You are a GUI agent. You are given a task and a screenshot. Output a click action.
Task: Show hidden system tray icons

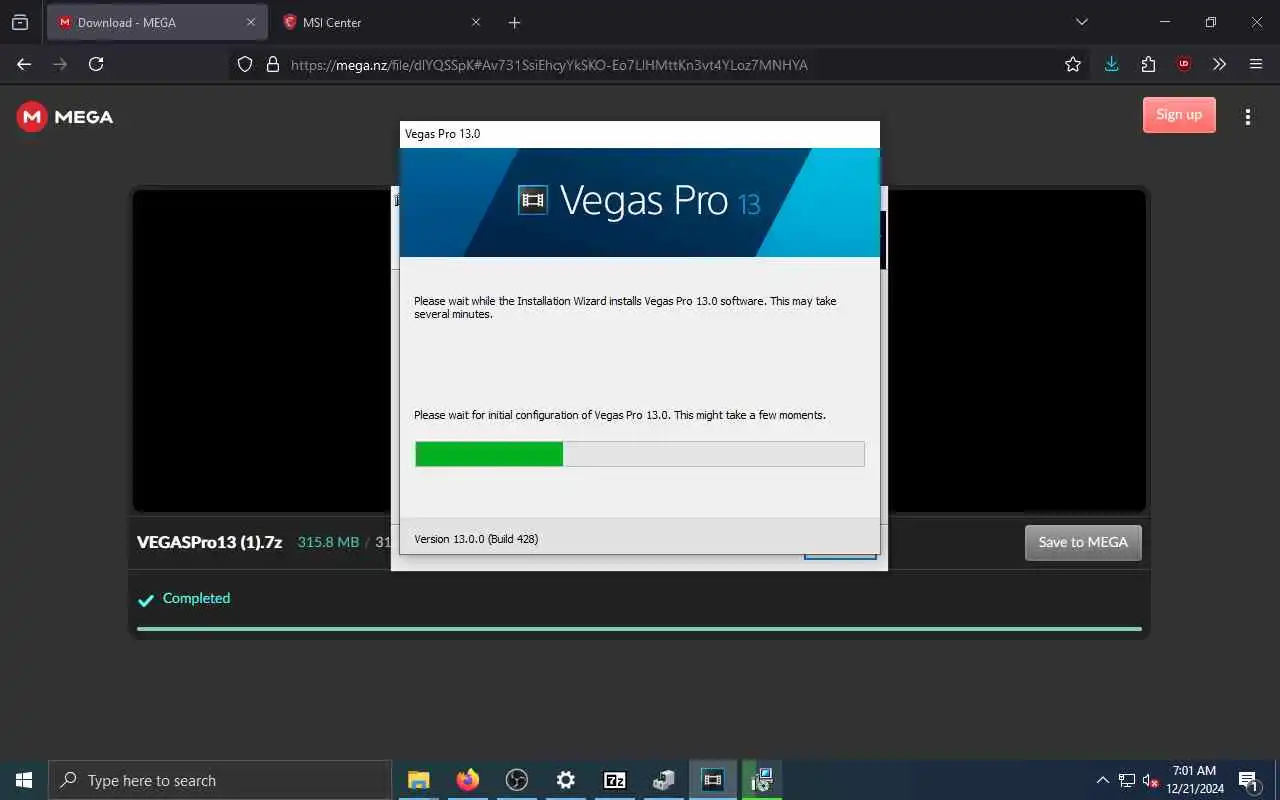[1103, 781]
